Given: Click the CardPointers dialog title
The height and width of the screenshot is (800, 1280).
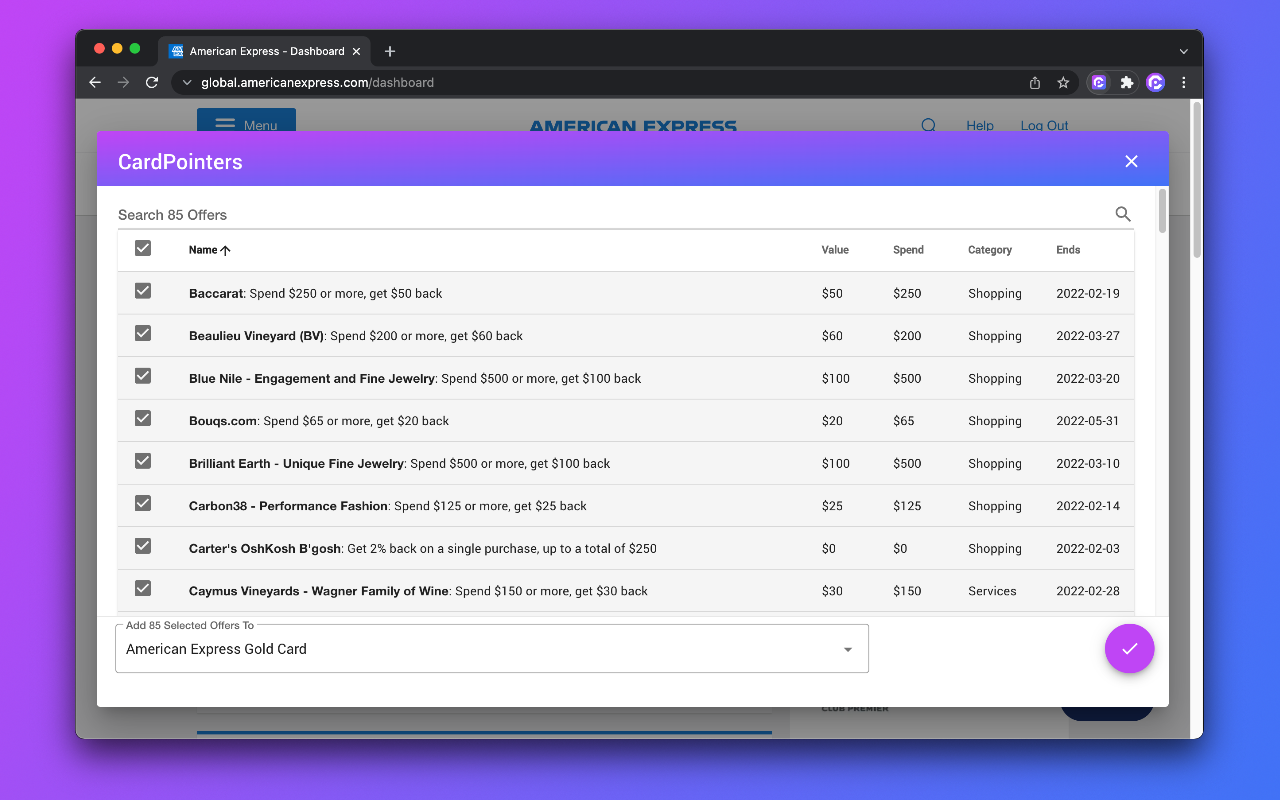Looking at the screenshot, I should tap(180, 162).
